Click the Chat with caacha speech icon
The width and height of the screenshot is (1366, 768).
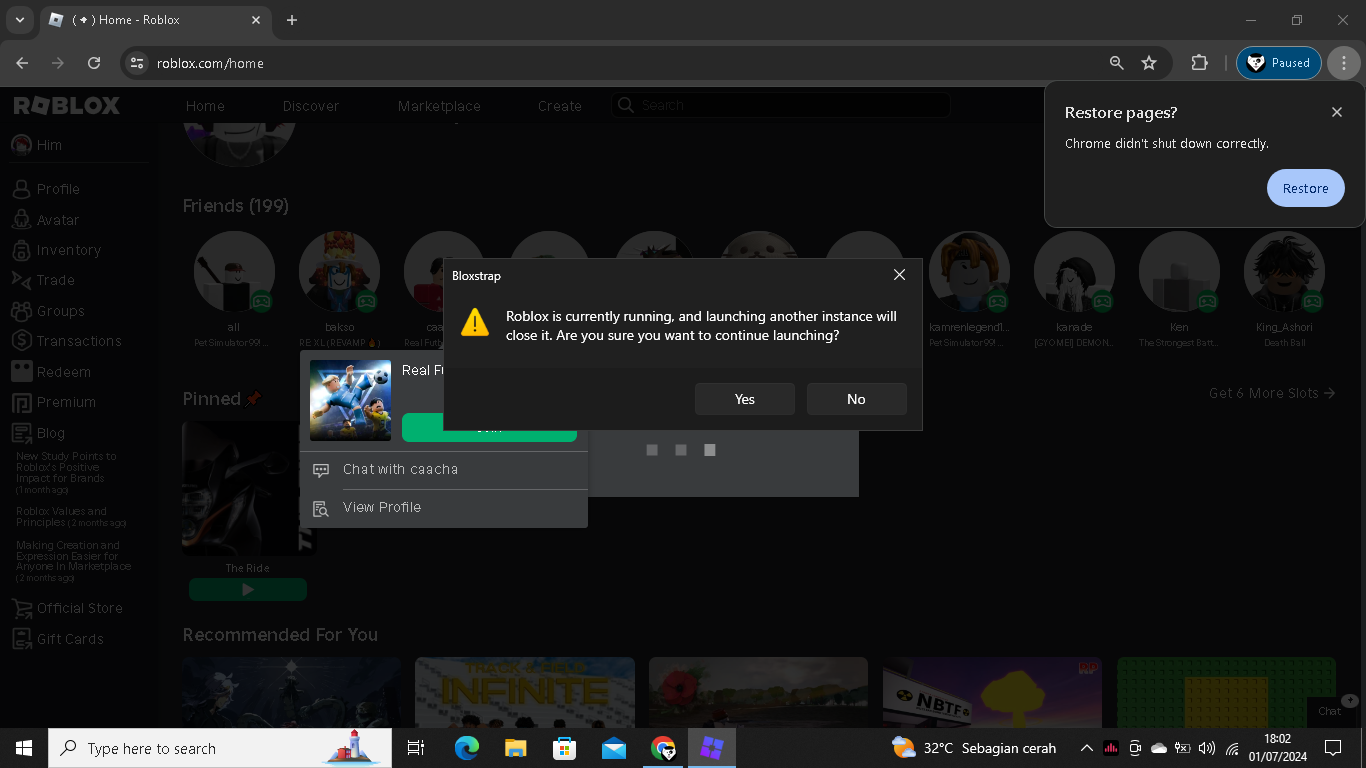(321, 470)
